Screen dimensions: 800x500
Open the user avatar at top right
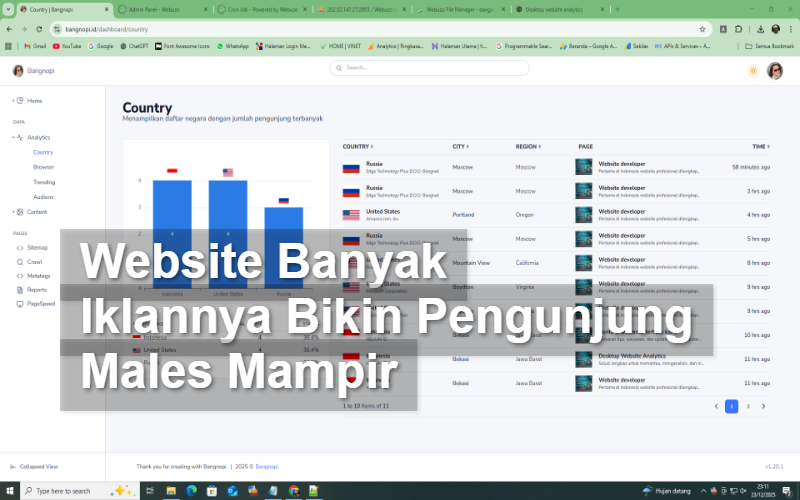click(774, 71)
